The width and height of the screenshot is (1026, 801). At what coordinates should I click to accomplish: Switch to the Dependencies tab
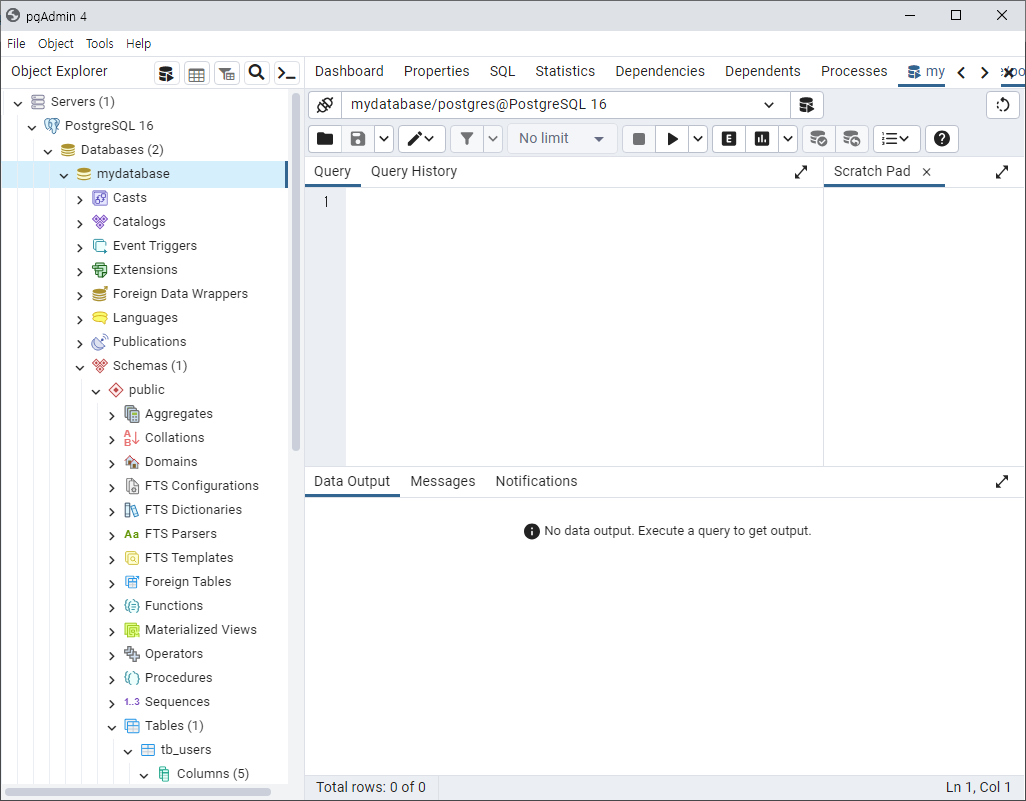click(660, 71)
